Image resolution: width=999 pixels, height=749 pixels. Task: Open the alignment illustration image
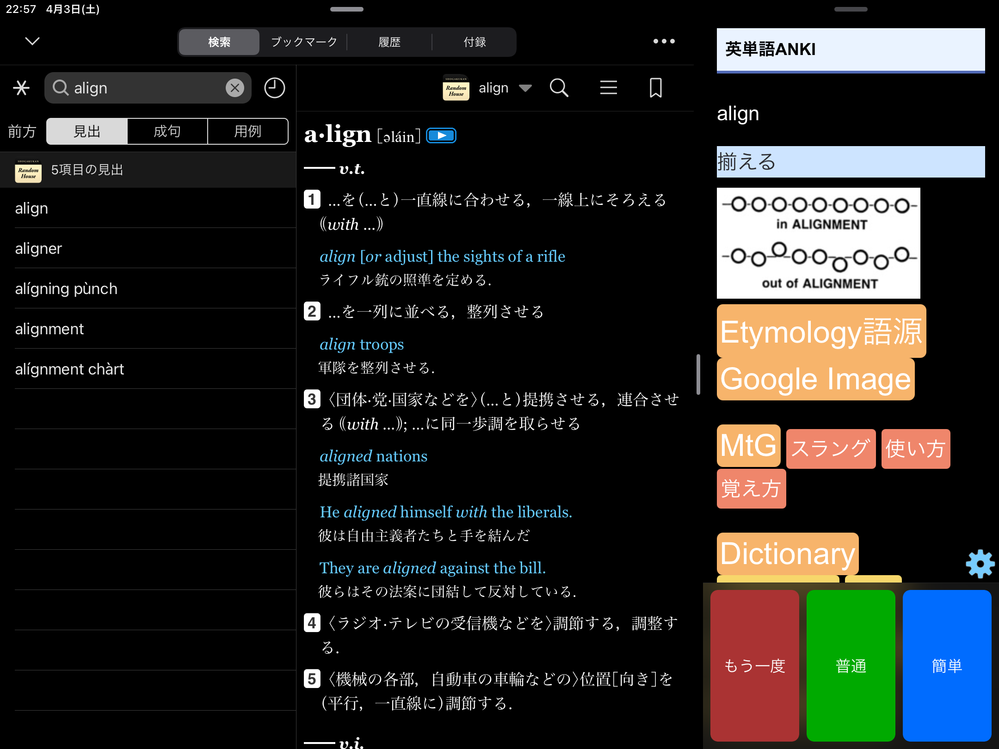coord(818,243)
